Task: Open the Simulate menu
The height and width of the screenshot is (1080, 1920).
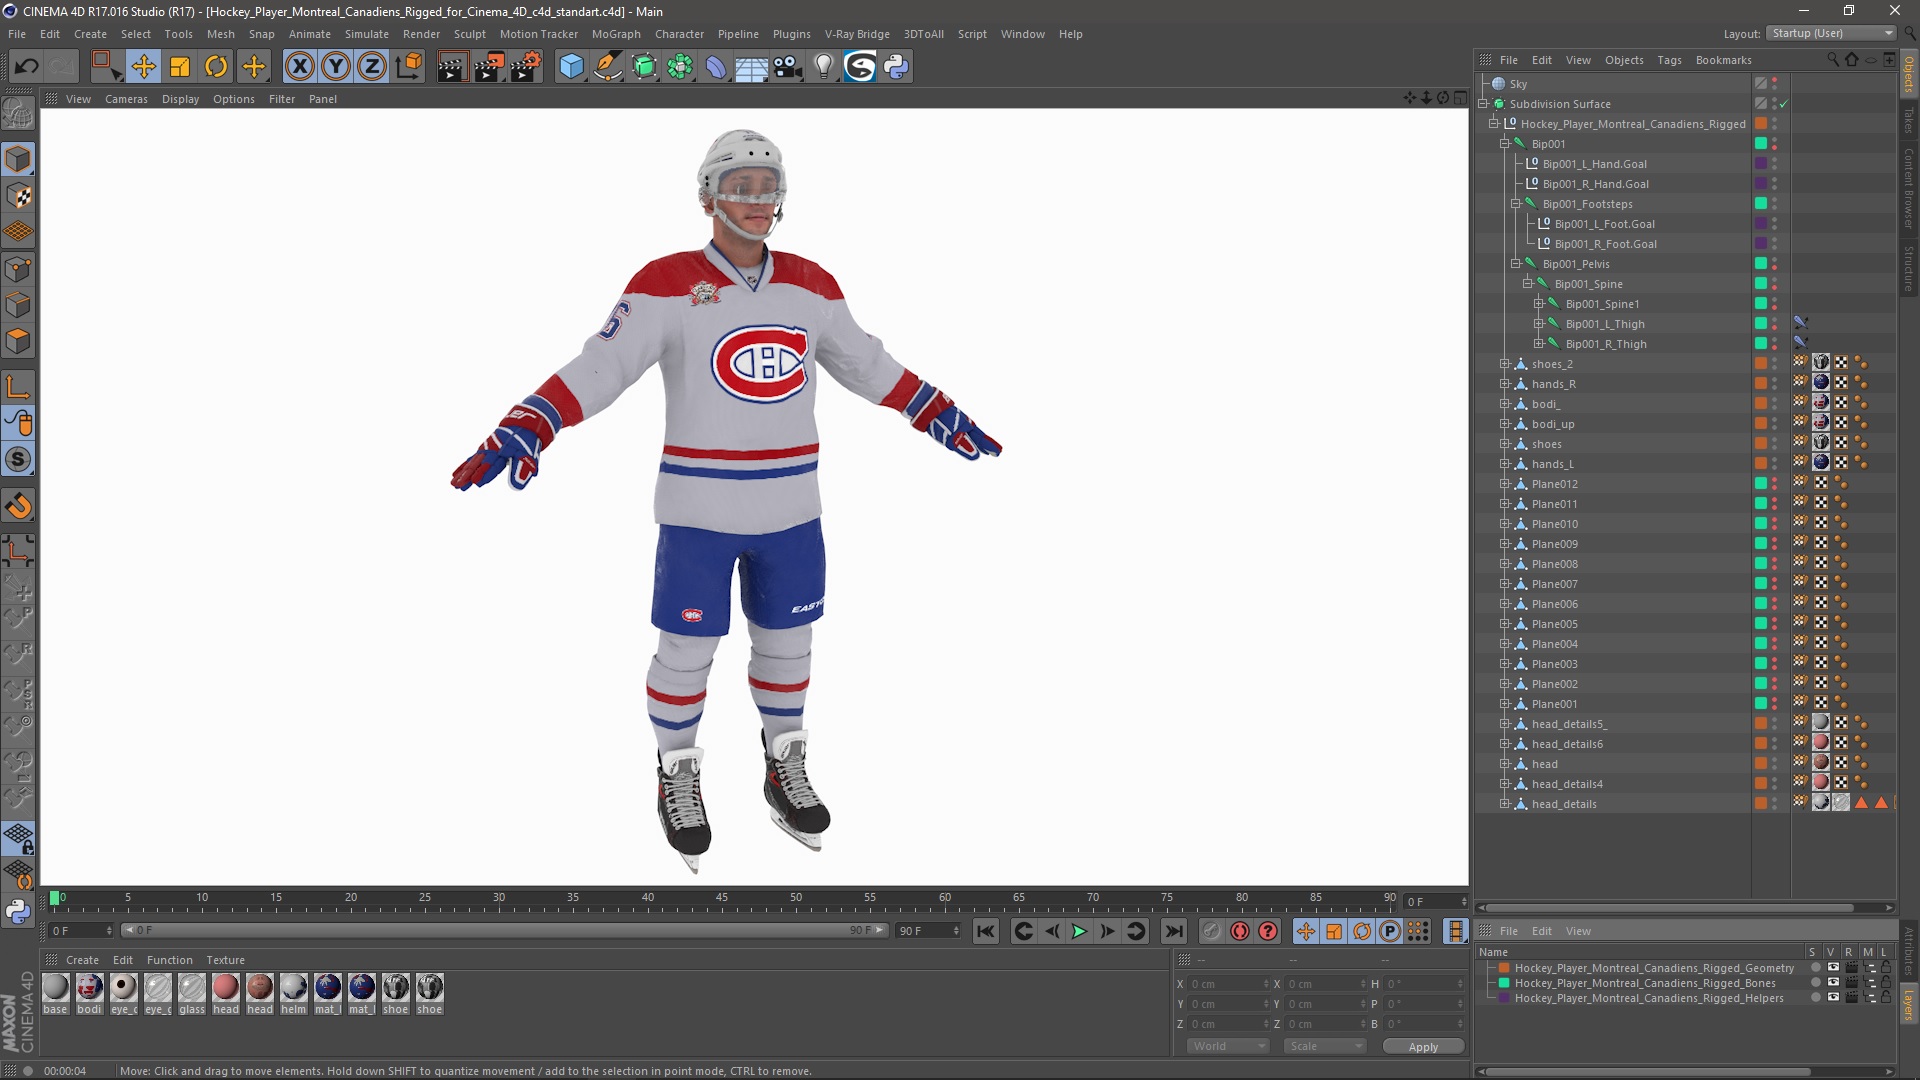Action: tap(367, 34)
